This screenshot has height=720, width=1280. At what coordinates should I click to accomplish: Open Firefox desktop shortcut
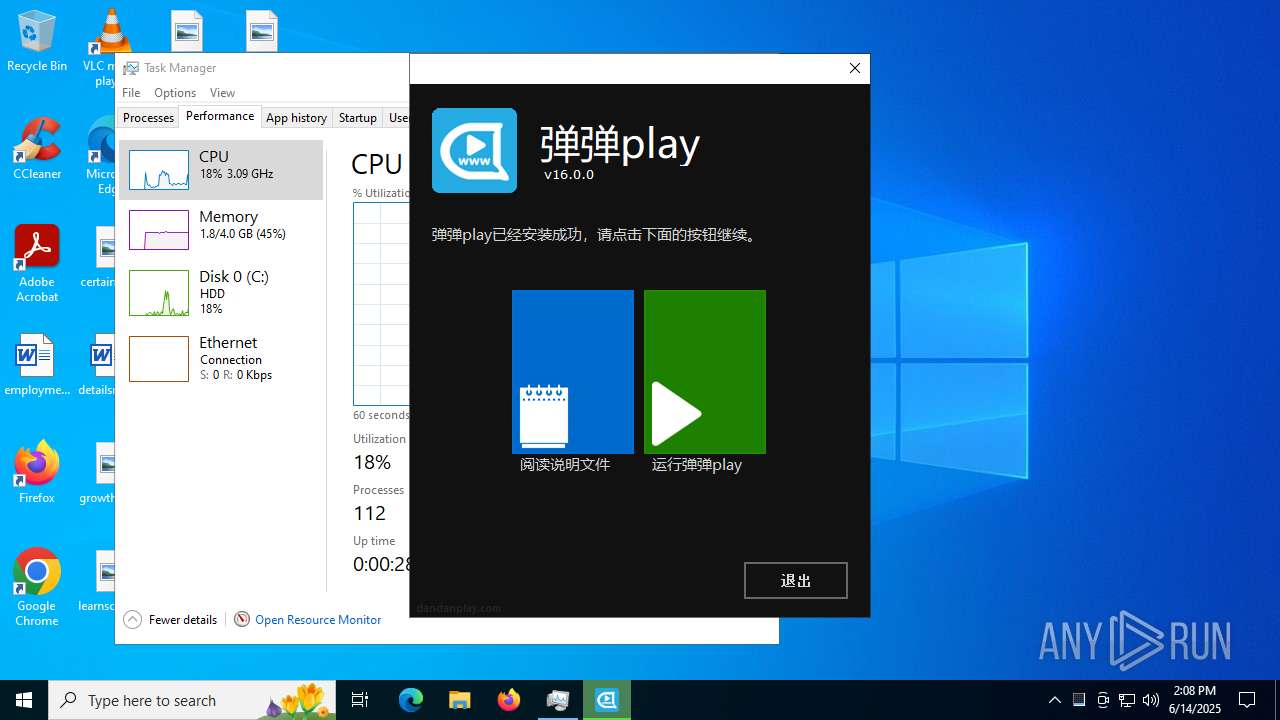point(37,473)
